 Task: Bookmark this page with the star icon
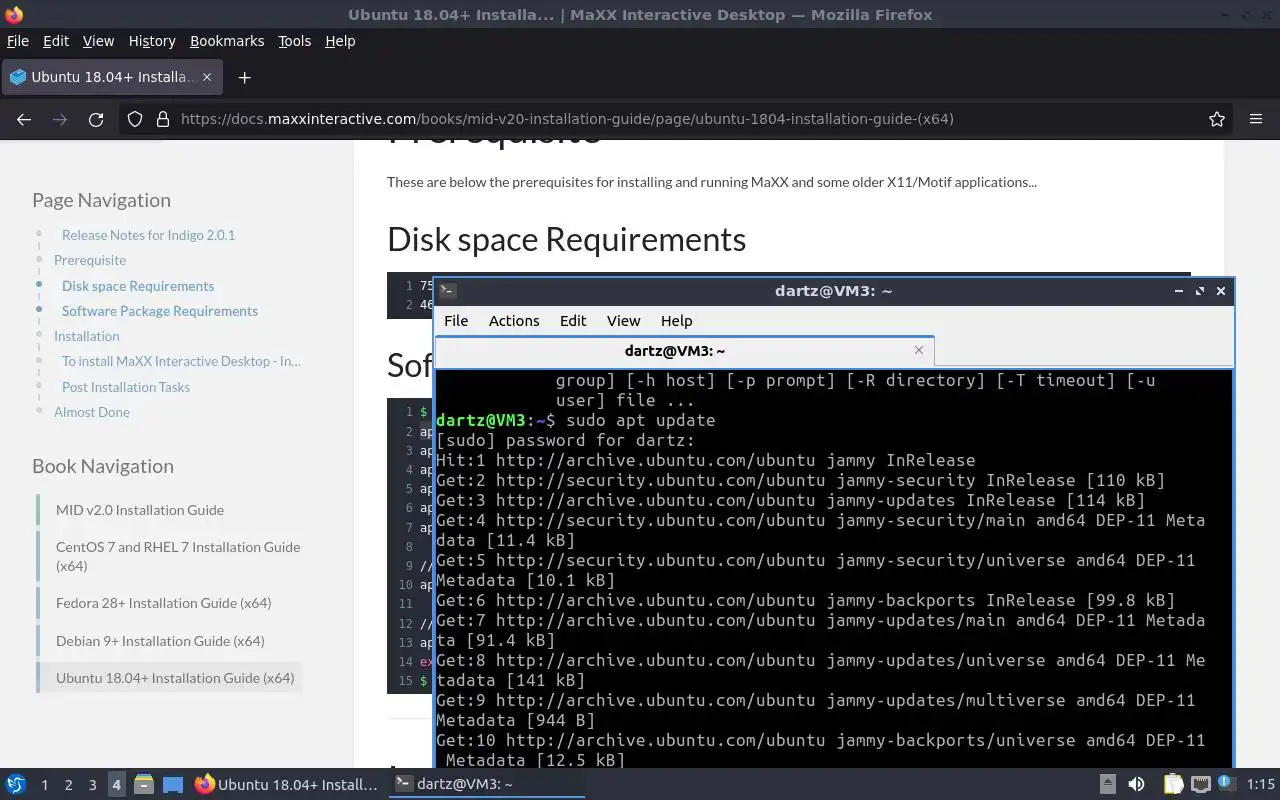tap(1217, 119)
